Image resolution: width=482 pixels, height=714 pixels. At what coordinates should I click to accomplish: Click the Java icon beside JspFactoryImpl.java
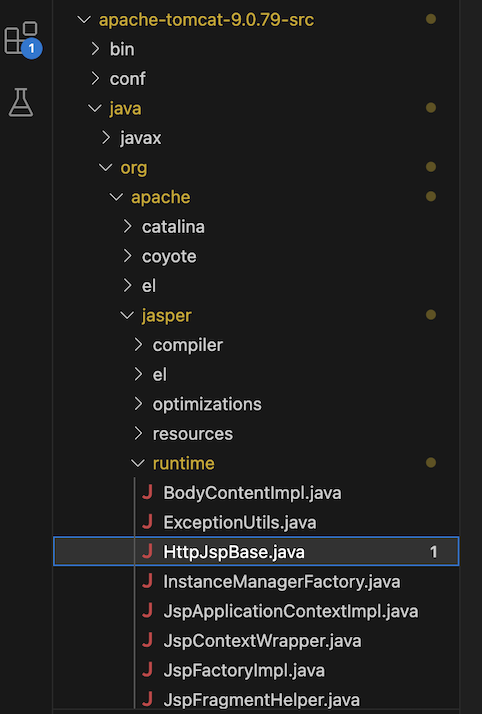coord(147,670)
